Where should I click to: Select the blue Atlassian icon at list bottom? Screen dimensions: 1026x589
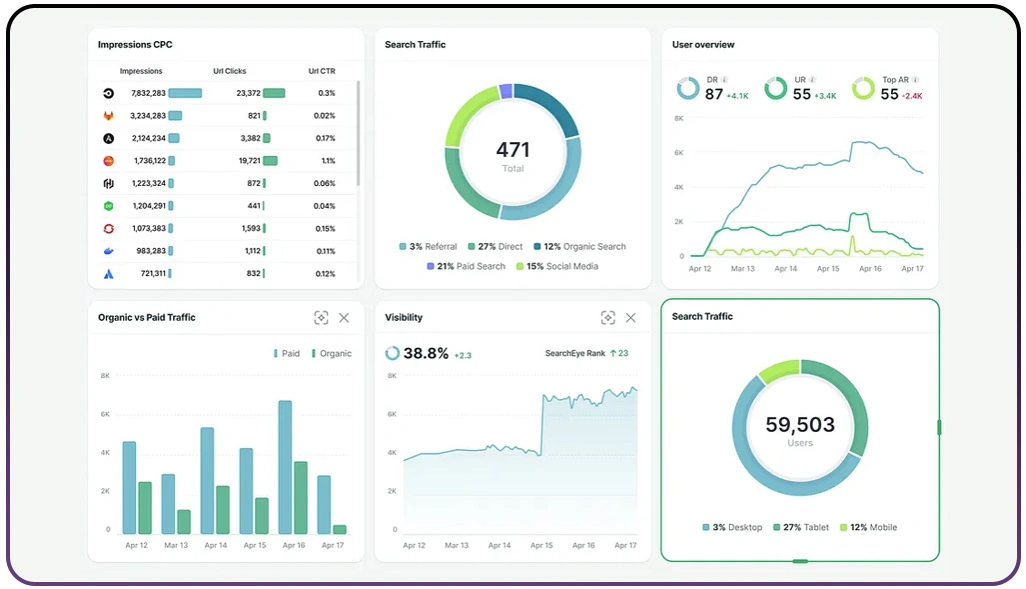[x=107, y=273]
